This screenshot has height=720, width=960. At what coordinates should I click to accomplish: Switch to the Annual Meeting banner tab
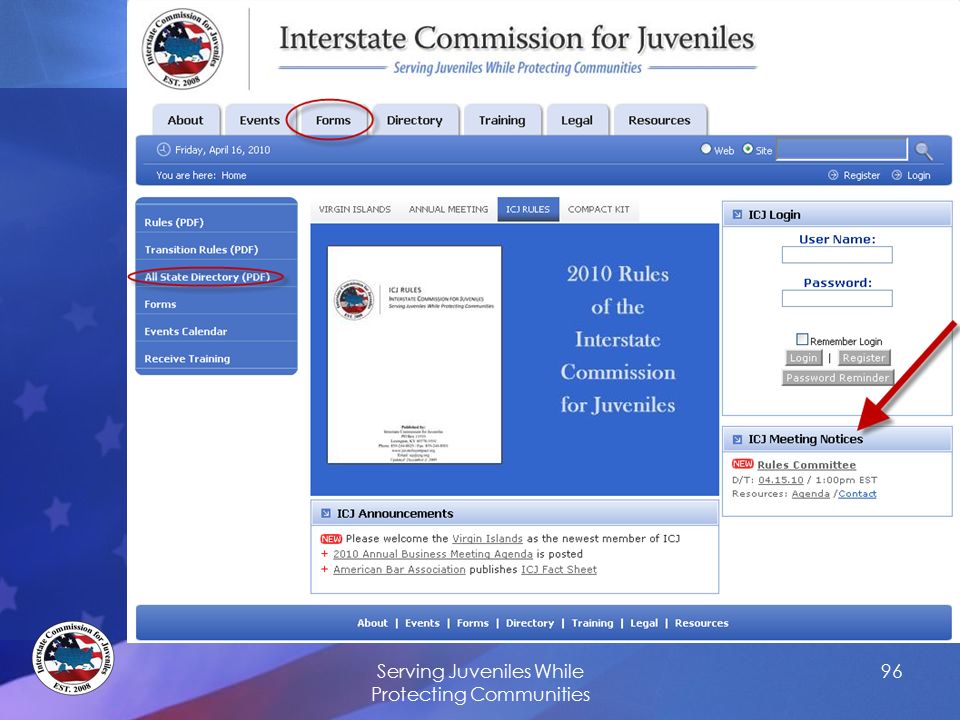[448, 209]
